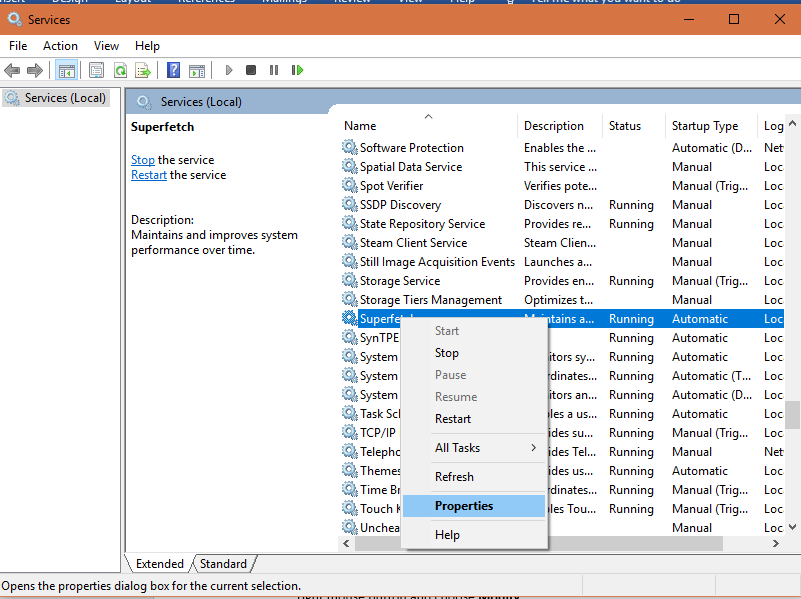Open the View menu

(106, 46)
